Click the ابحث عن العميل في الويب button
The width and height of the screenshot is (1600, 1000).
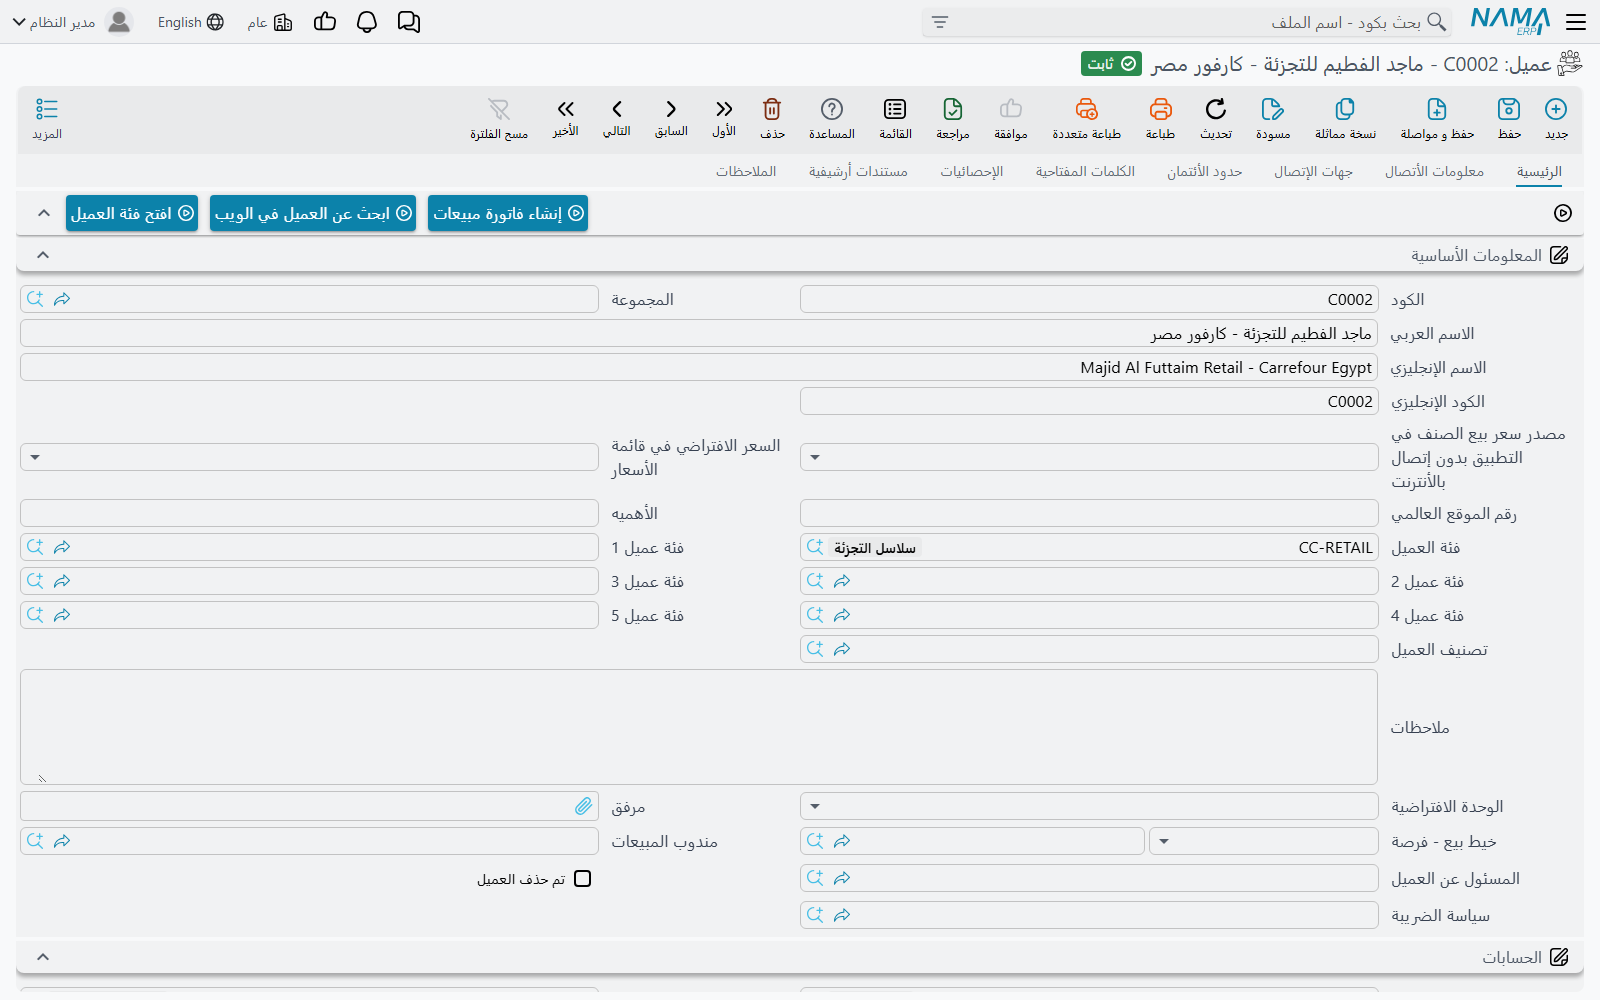coord(313,213)
